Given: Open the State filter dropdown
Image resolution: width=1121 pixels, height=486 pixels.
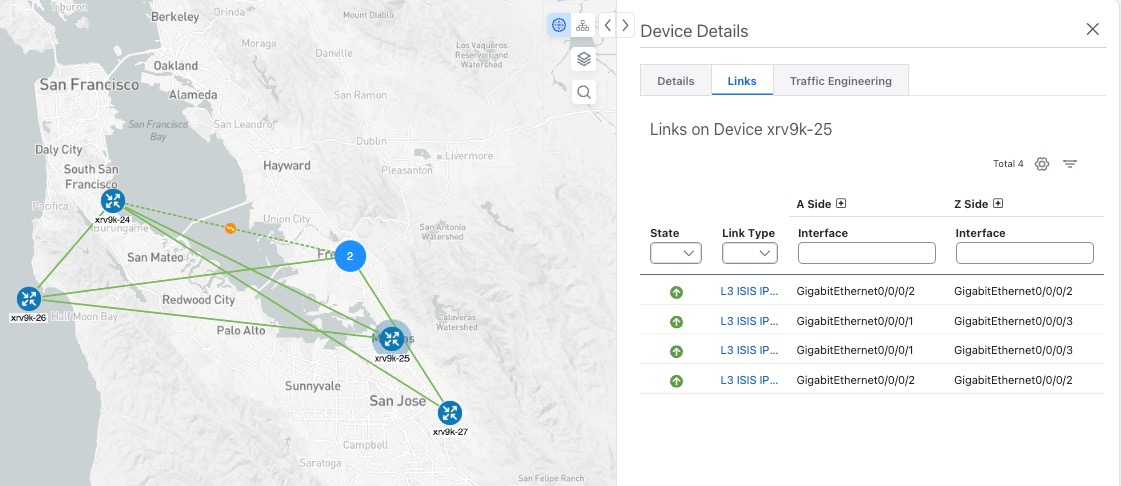Looking at the screenshot, I should (676, 254).
